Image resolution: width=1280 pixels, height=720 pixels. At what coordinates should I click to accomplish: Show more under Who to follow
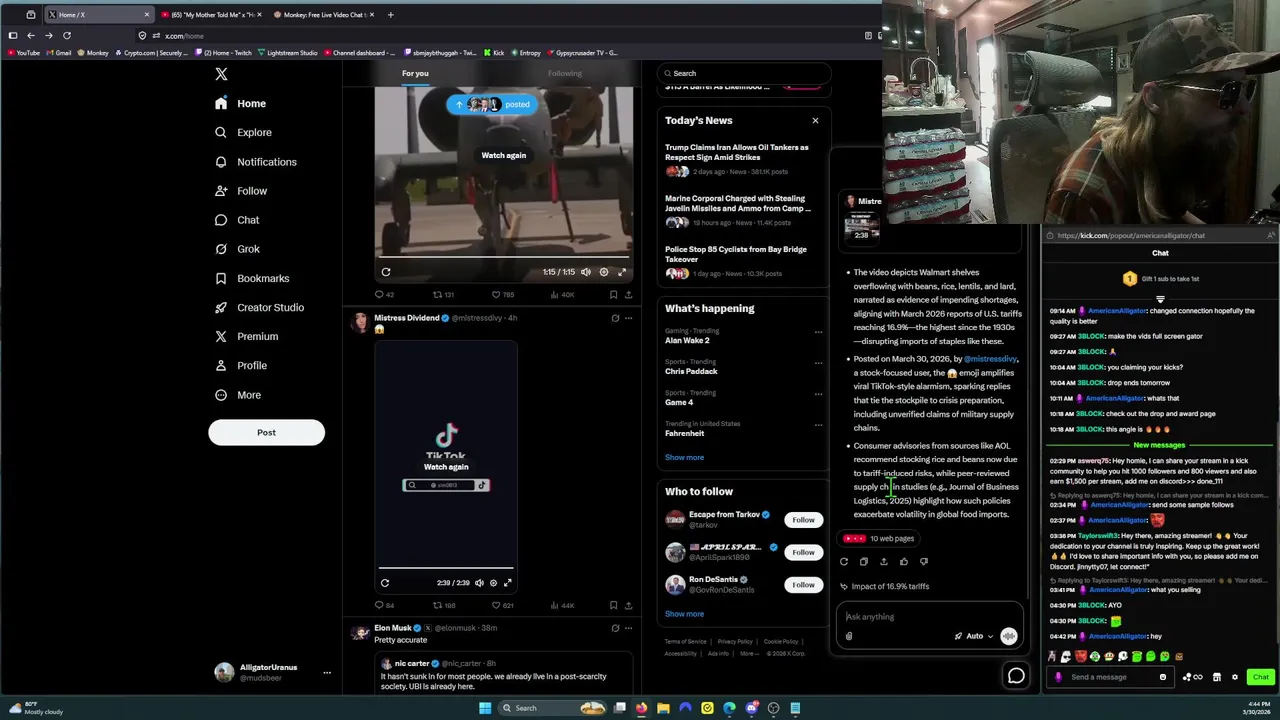click(684, 614)
